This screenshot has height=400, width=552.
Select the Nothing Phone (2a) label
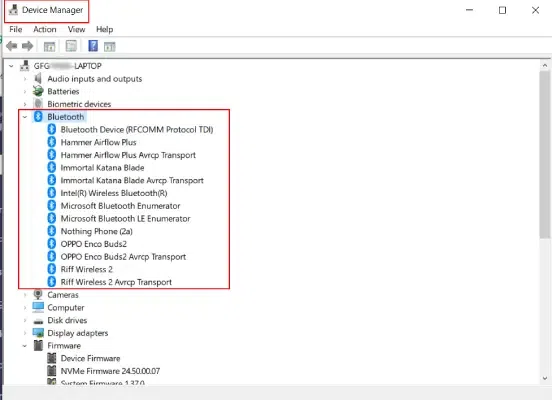click(x=96, y=231)
